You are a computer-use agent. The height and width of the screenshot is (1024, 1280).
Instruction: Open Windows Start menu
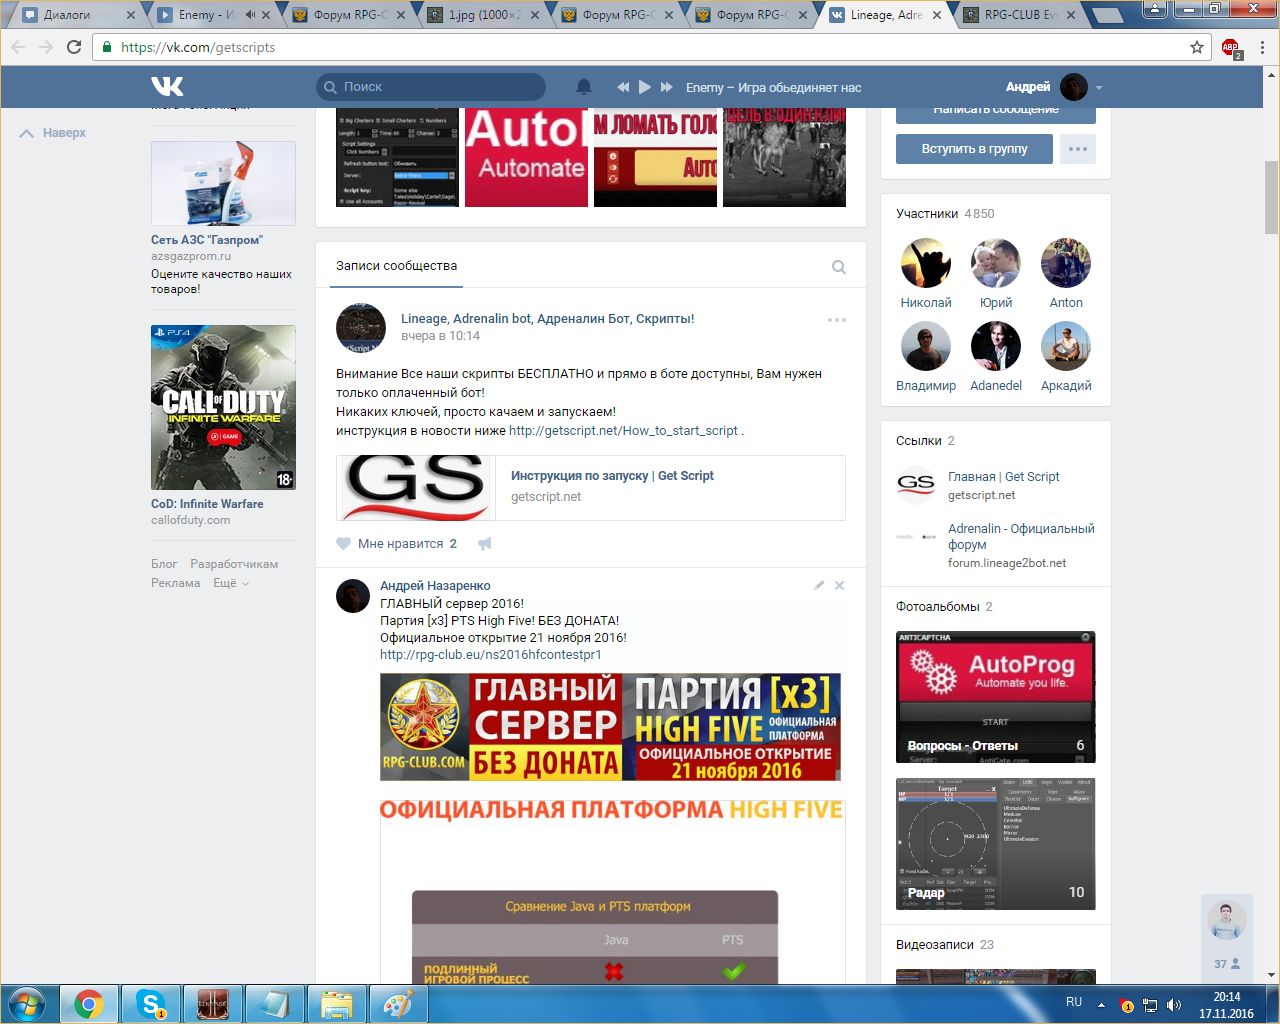pyautogui.click(x=27, y=1003)
